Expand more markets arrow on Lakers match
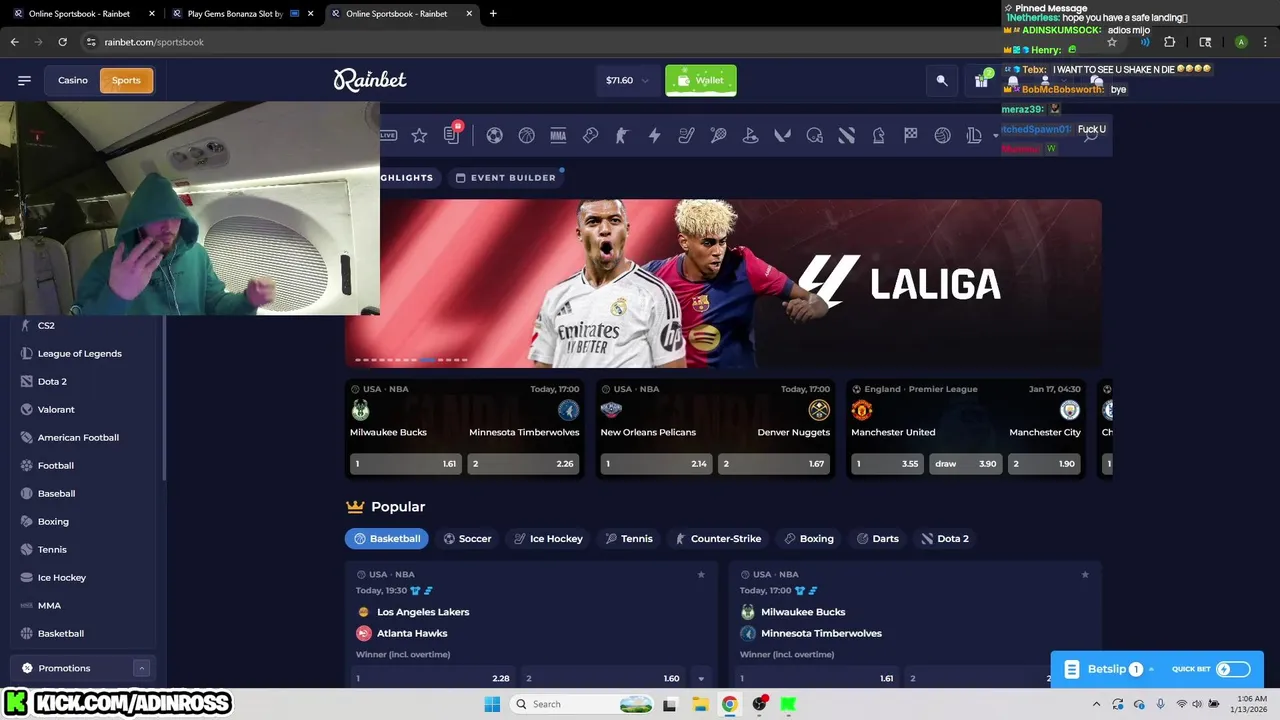The width and height of the screenshot is (1280, 720). 701,678
